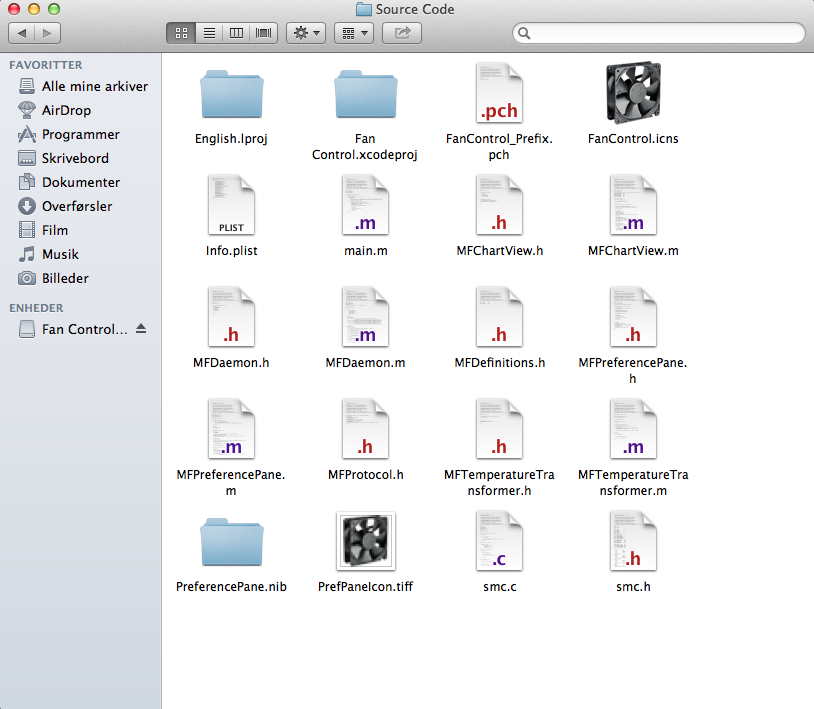
Task: Click the FAVORITTER section header
Action: tap(46, 65)
